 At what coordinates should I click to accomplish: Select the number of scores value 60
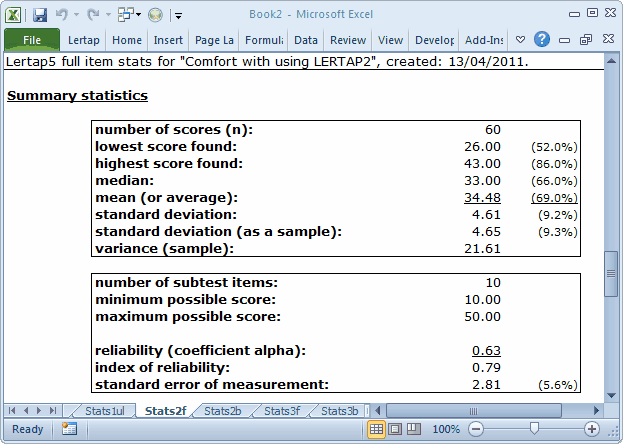[x=493, y=130]
